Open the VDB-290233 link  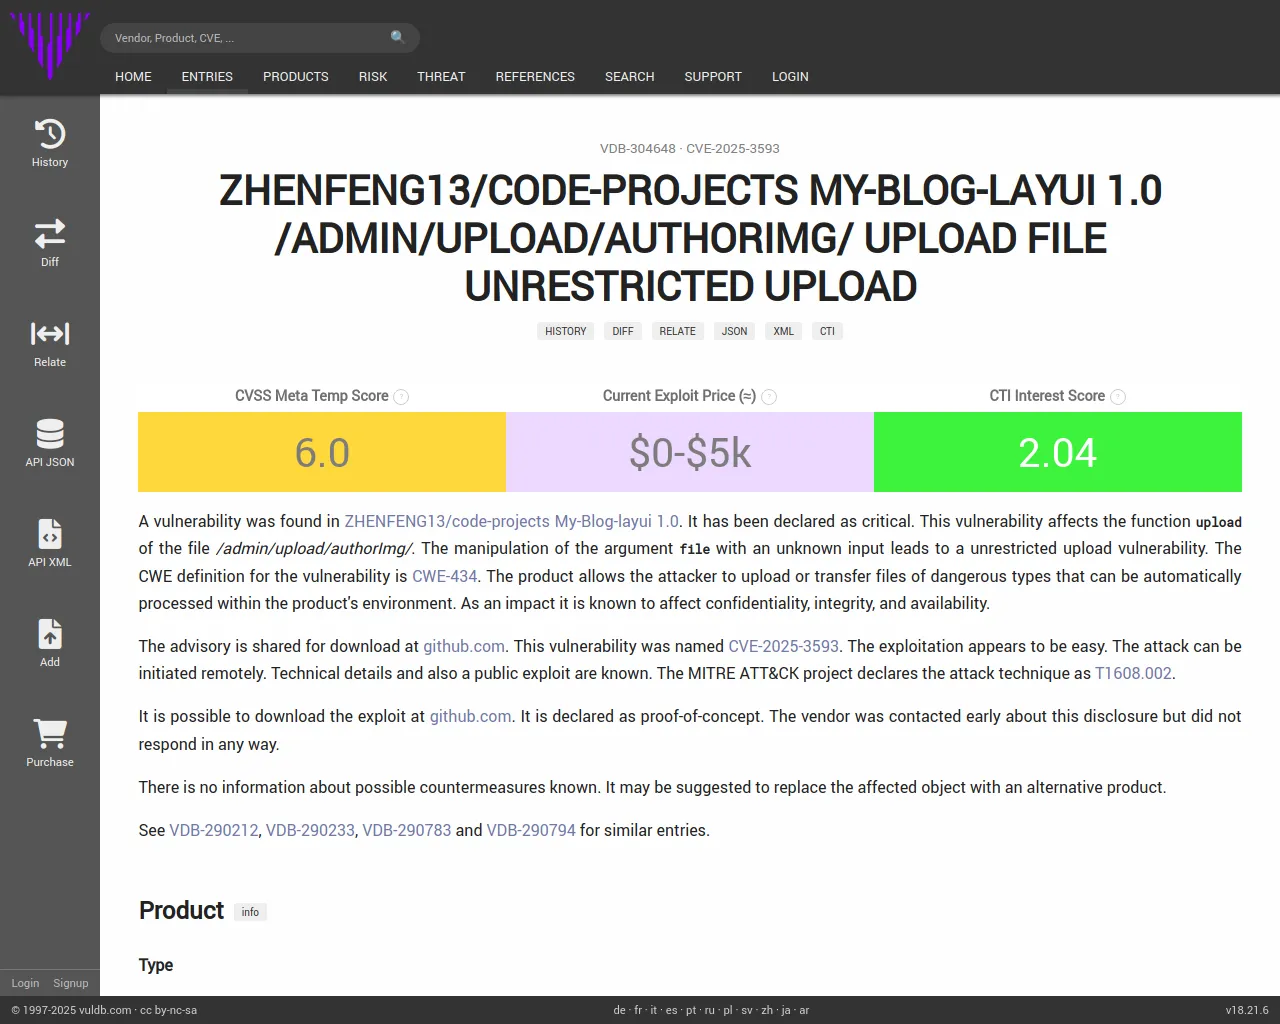coord(310,830)
